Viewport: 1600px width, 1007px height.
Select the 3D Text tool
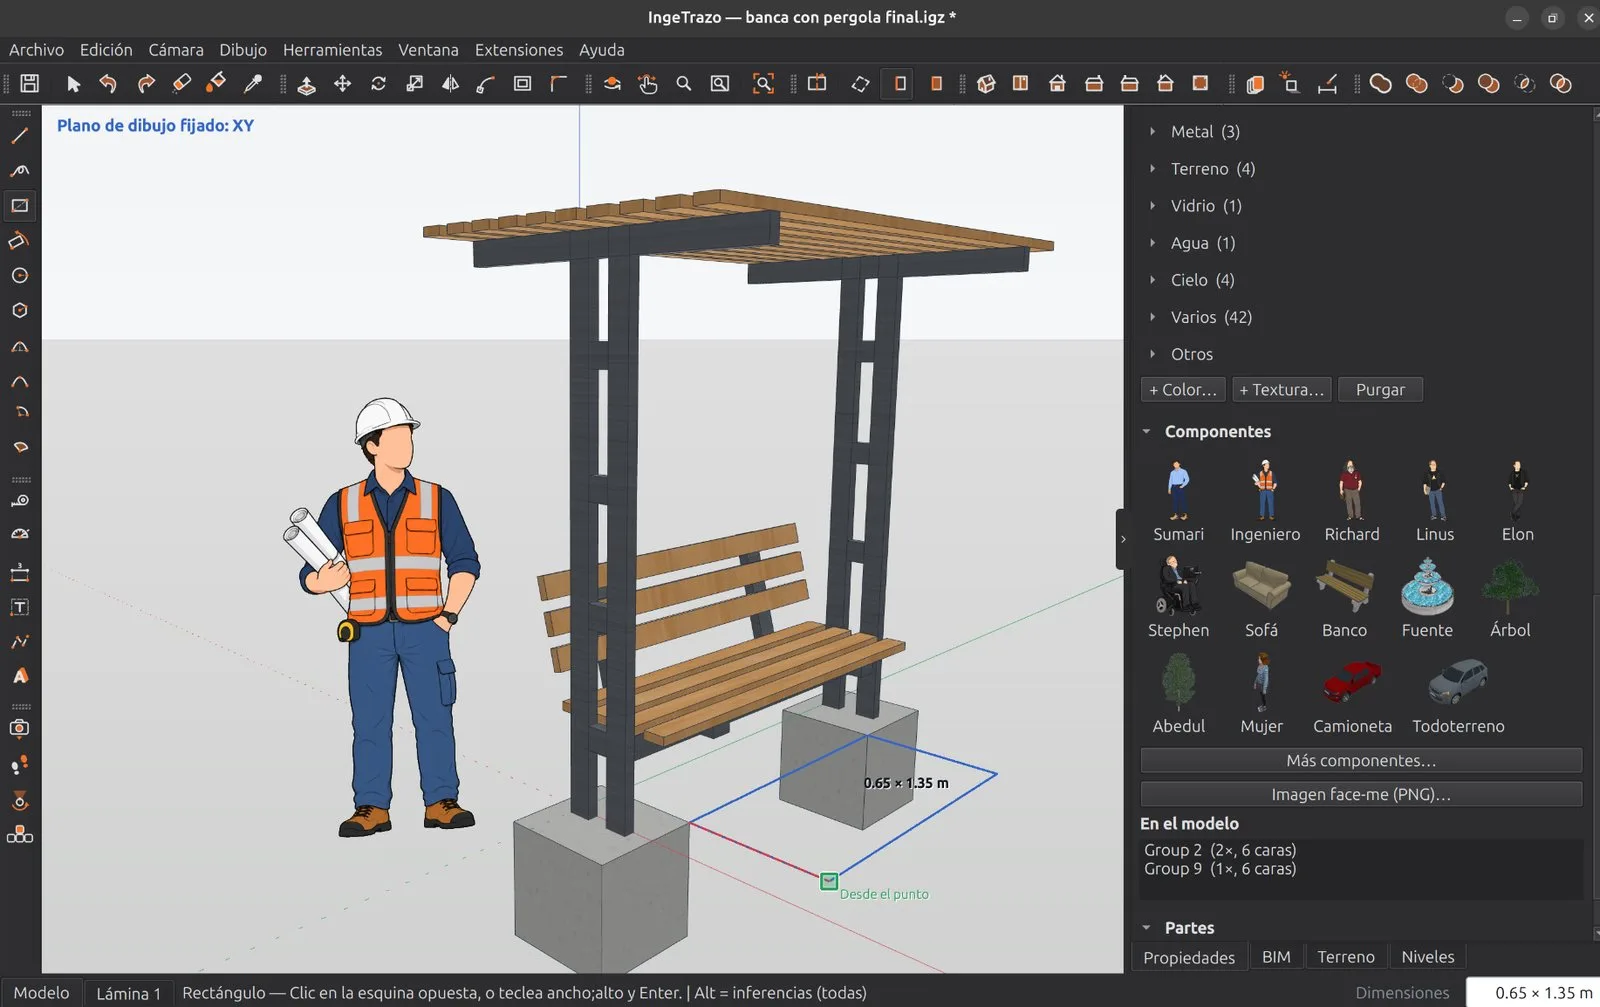tap(20, 676)
